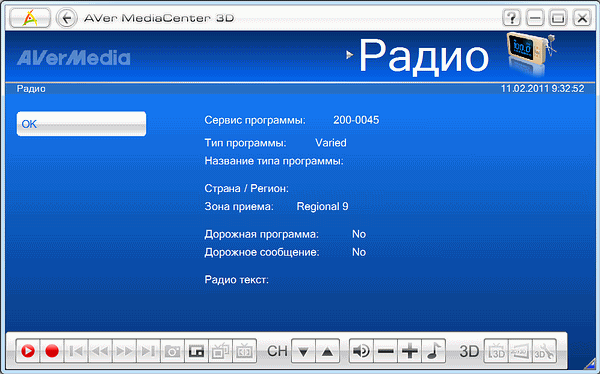Click the AVerMedia logo
This screenshot has width=600, height=374.
[73, 58]
